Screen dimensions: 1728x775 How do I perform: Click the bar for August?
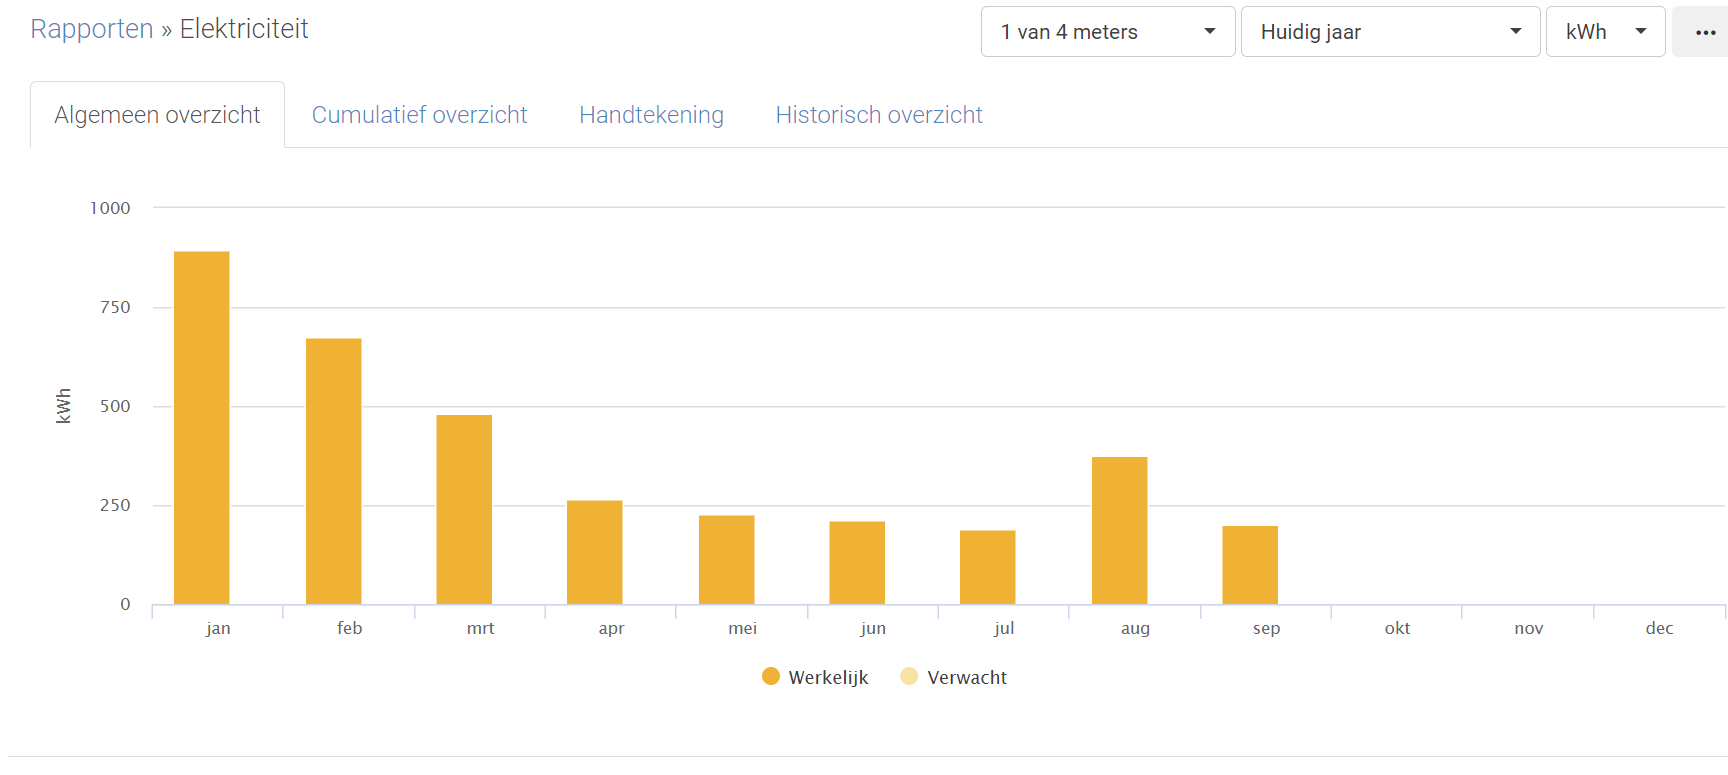1119,530
